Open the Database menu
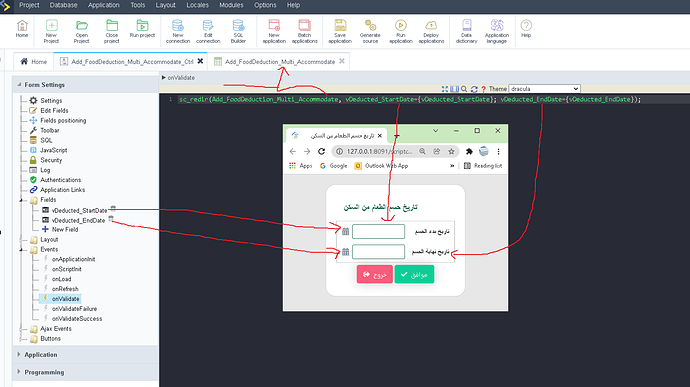The image size is (690, 387). (63, 5)
